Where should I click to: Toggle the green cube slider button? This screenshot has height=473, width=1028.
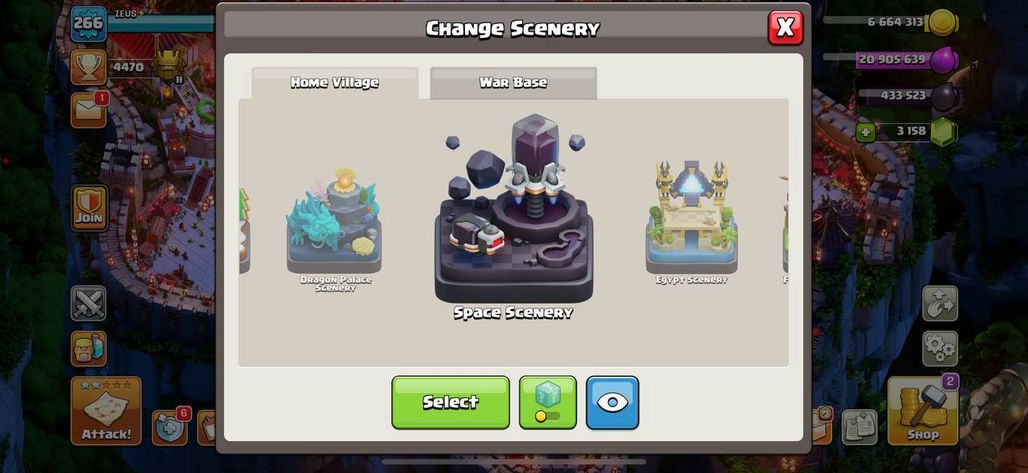coord(547,403)
